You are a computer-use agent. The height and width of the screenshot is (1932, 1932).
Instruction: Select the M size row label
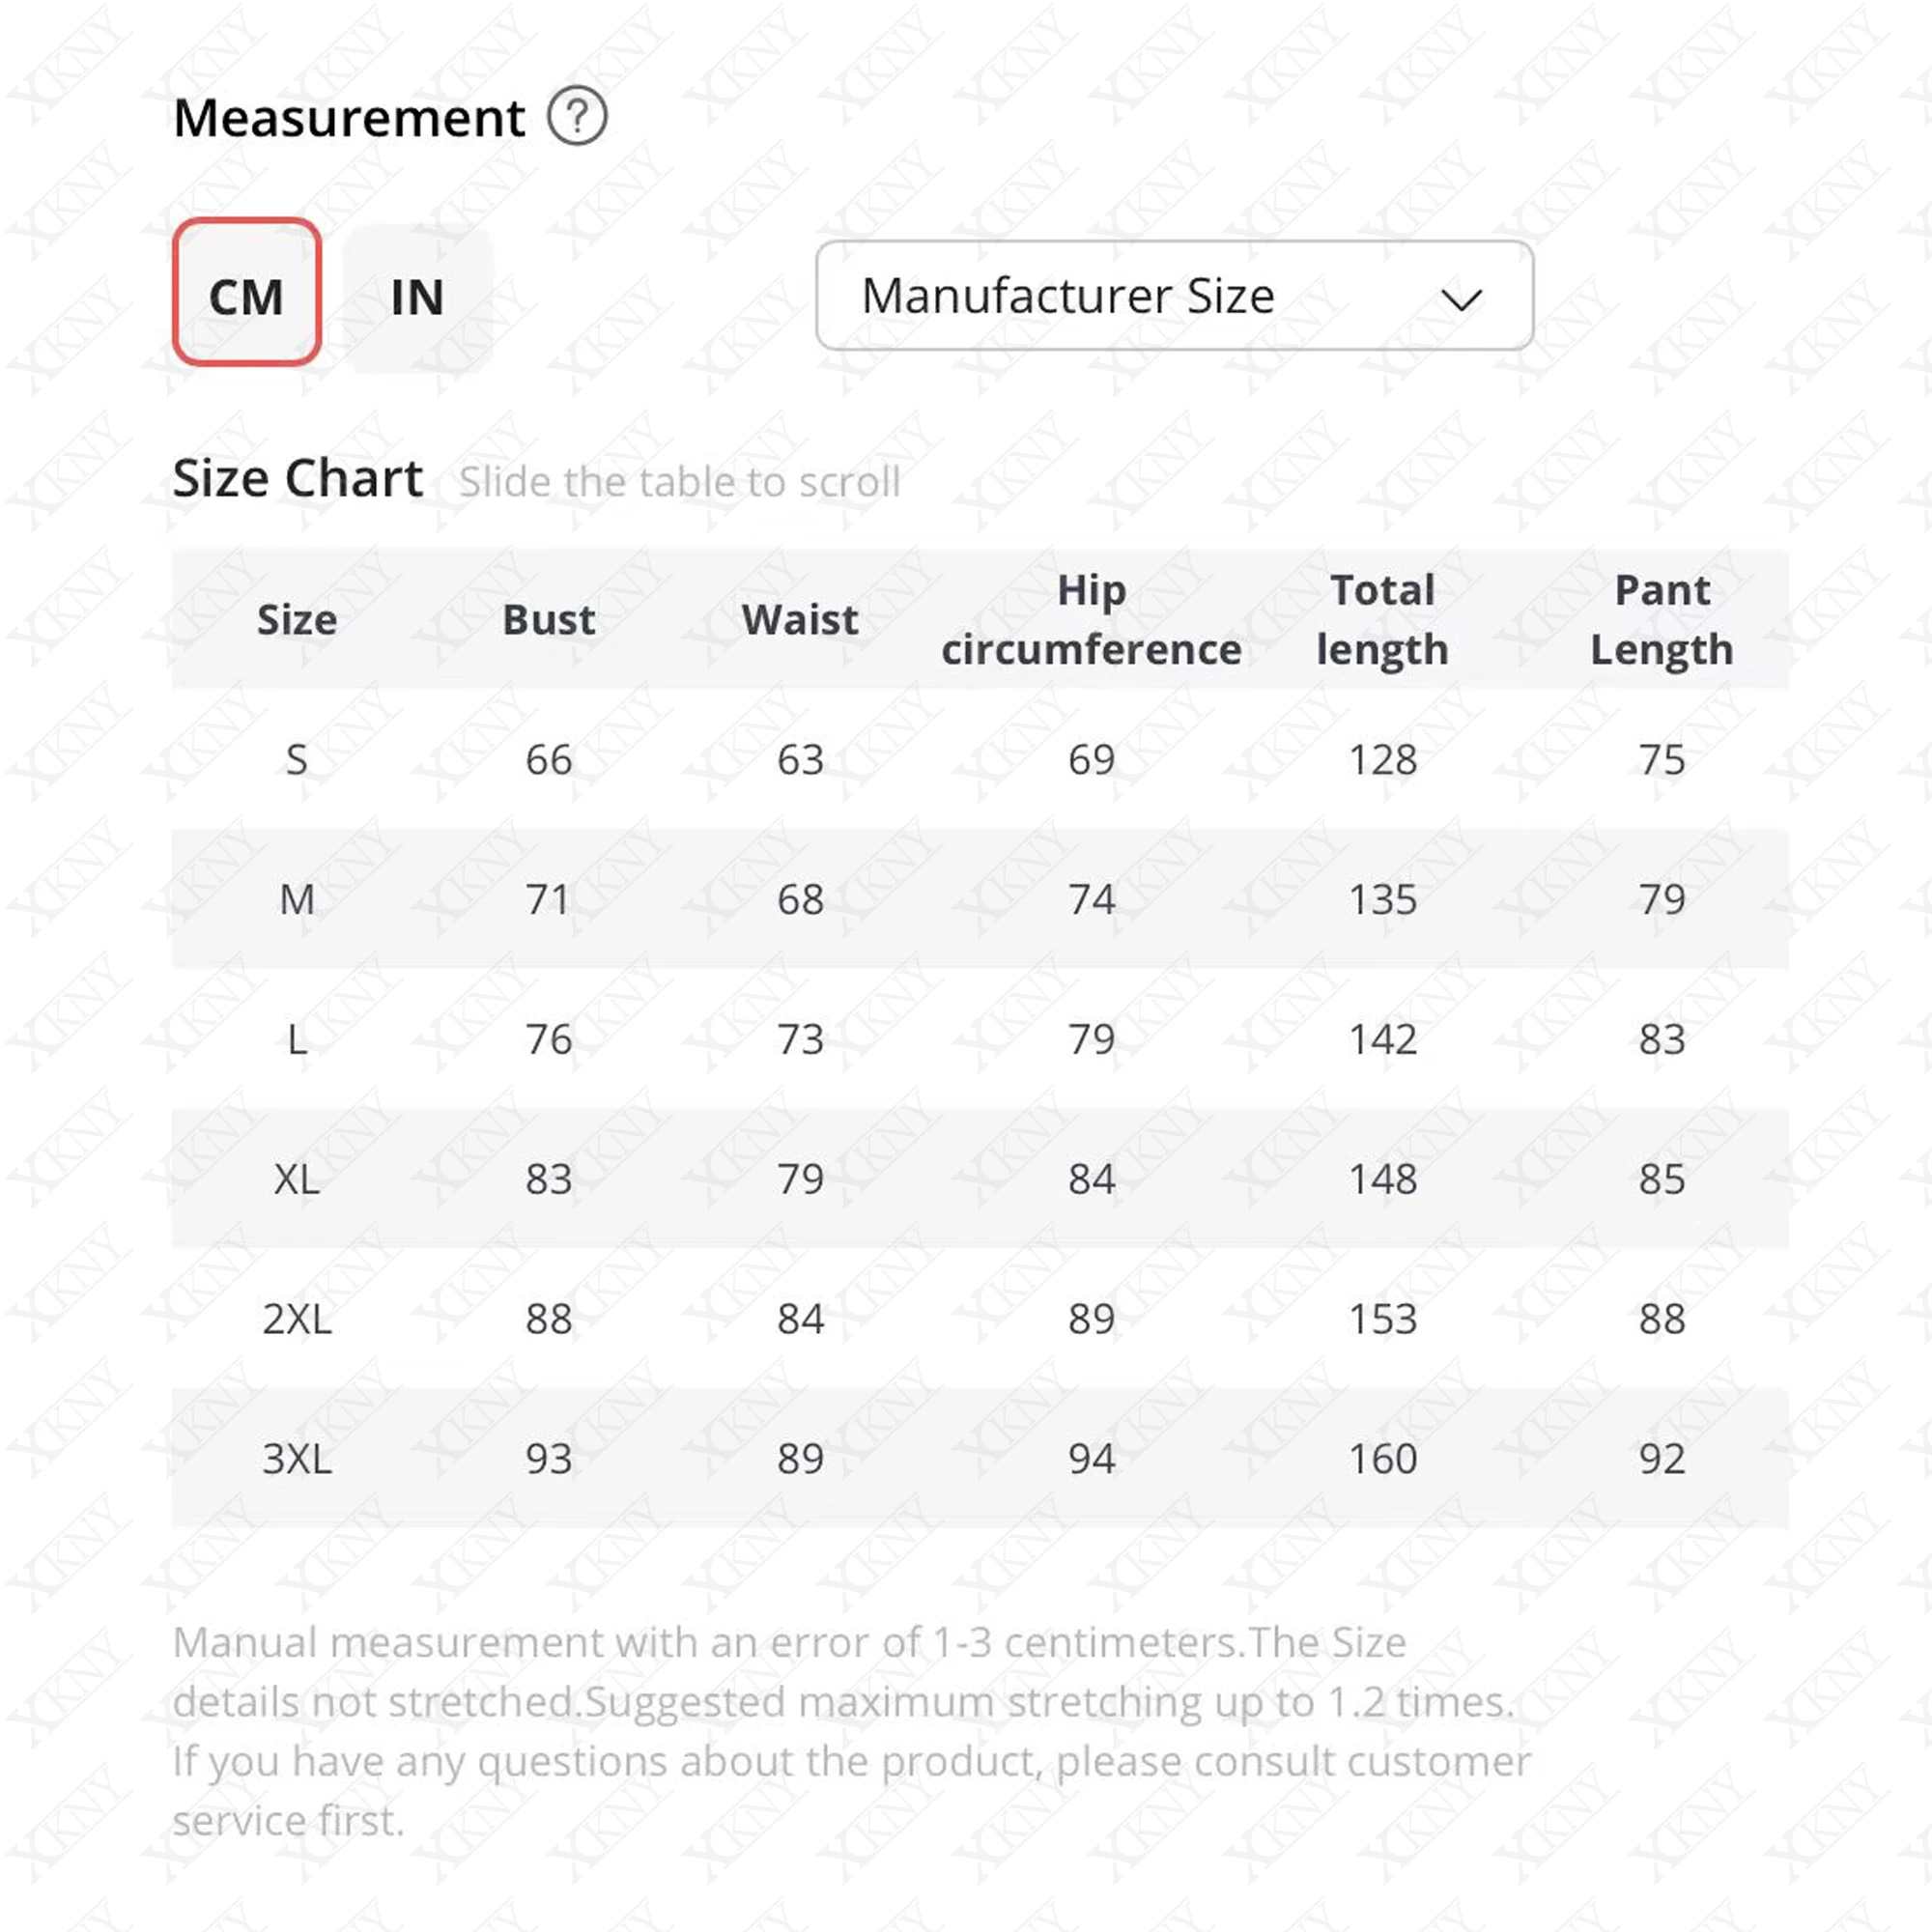[297, 900]
